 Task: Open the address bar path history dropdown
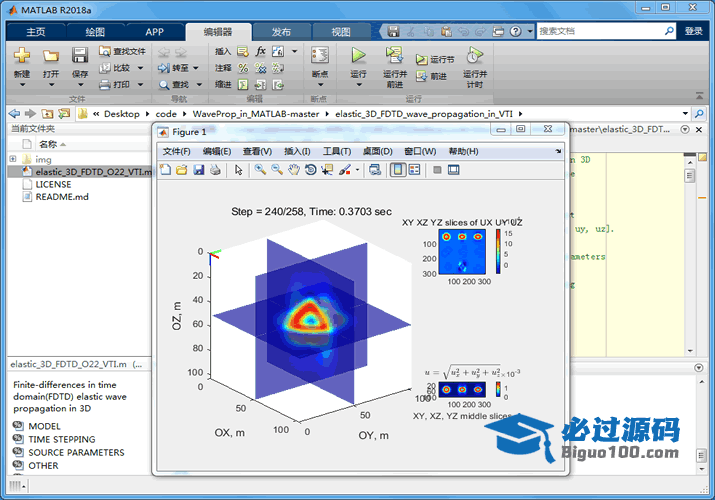[685, 113]
